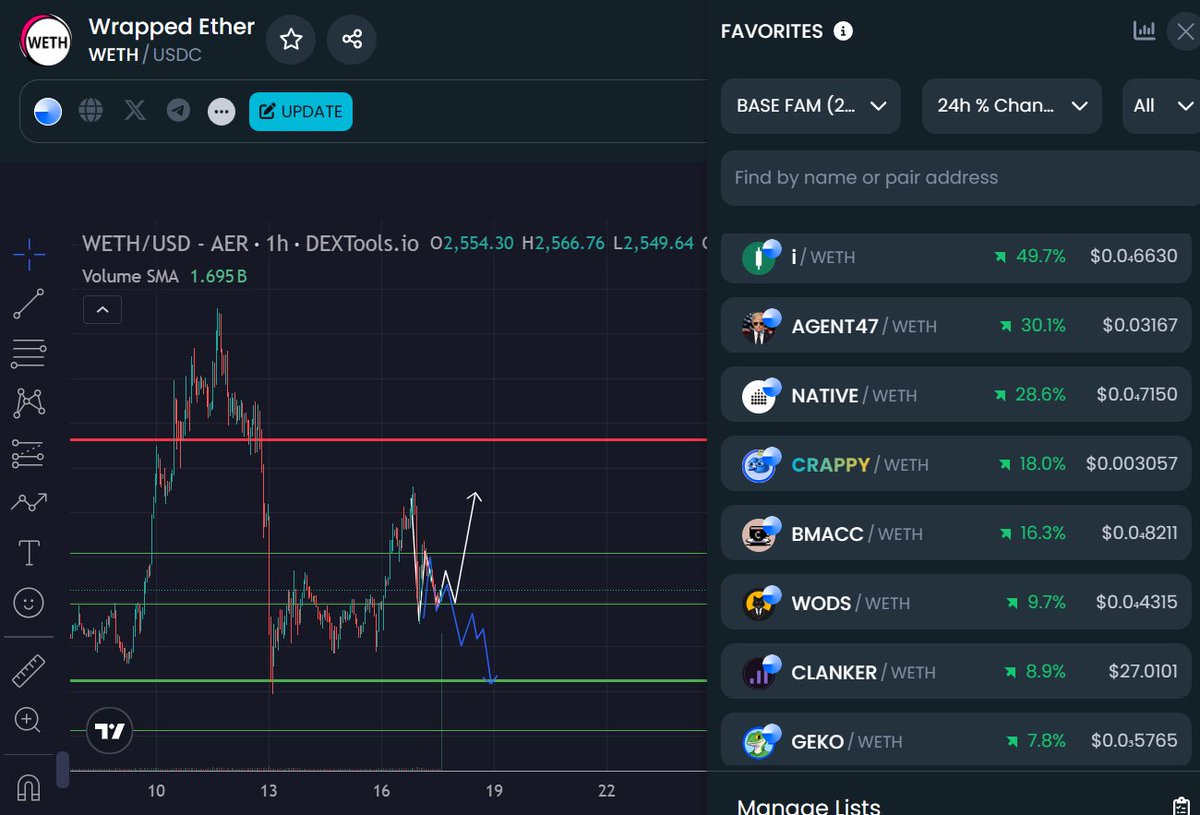Open the 24h % Change sort dropdown
Screen dimensions: 1200x815
click(1012, 106)
